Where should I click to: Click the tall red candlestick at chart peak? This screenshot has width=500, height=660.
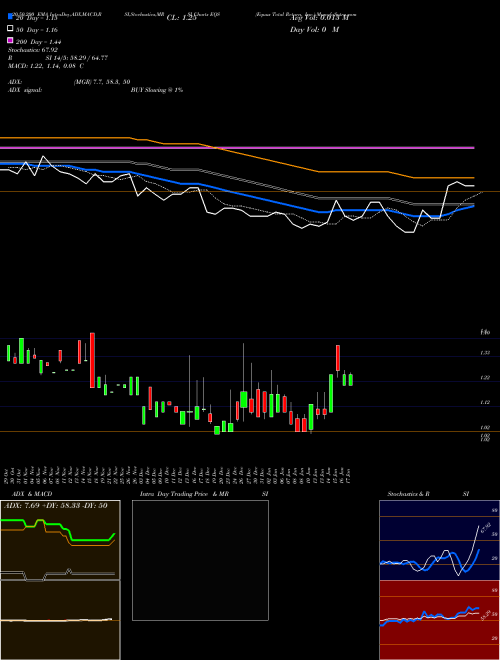(92, 360)
